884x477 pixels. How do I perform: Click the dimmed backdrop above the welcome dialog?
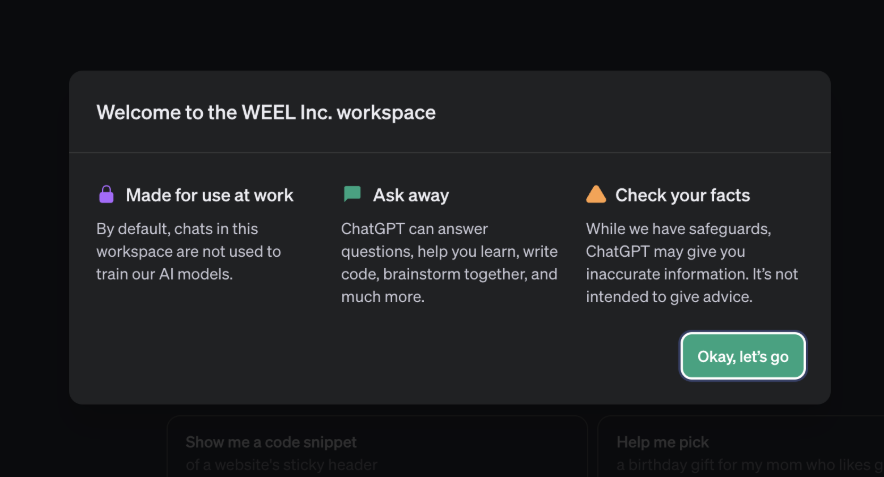pyautogui.click(x=440, y=35)
